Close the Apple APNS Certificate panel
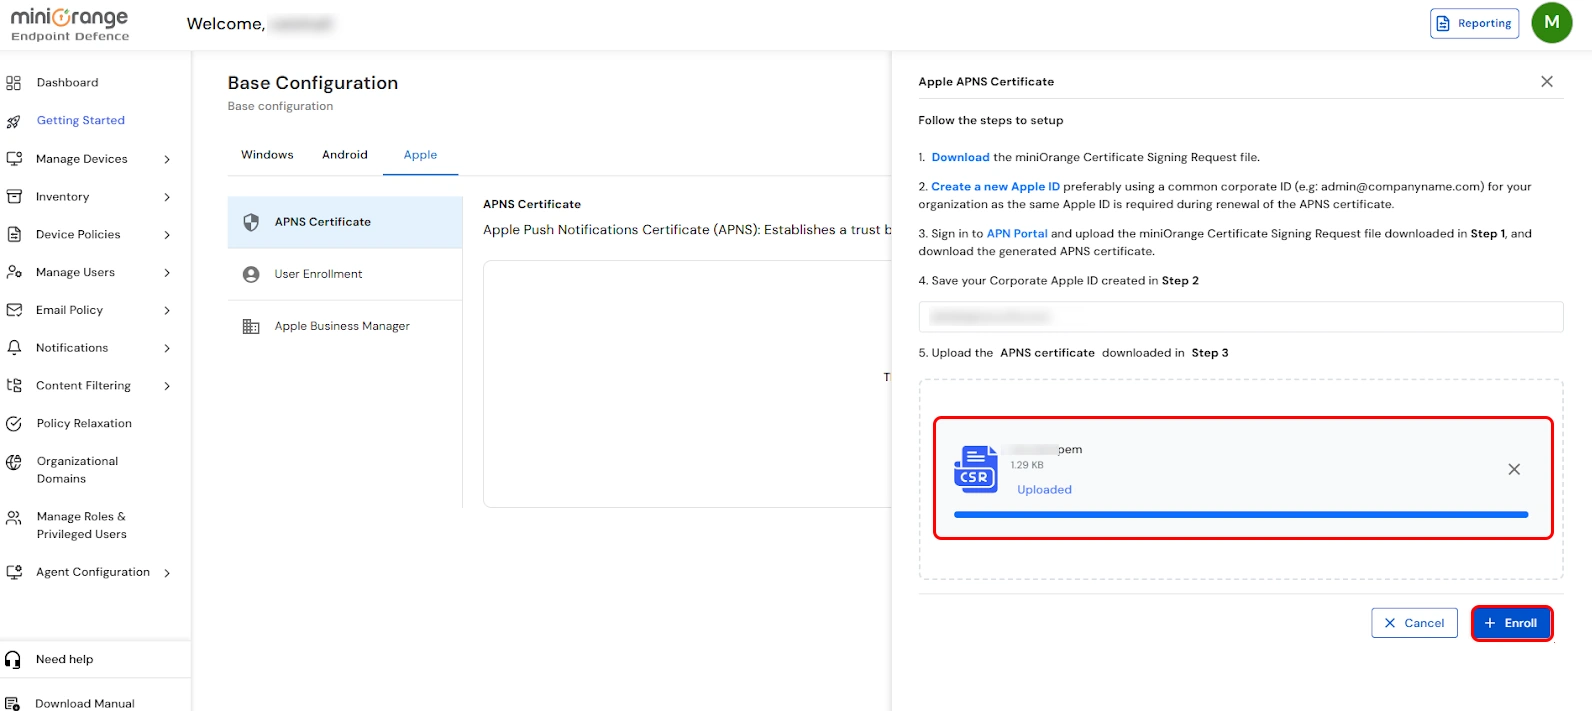Screen dimensions: 1592x711 coord(1547,82)
